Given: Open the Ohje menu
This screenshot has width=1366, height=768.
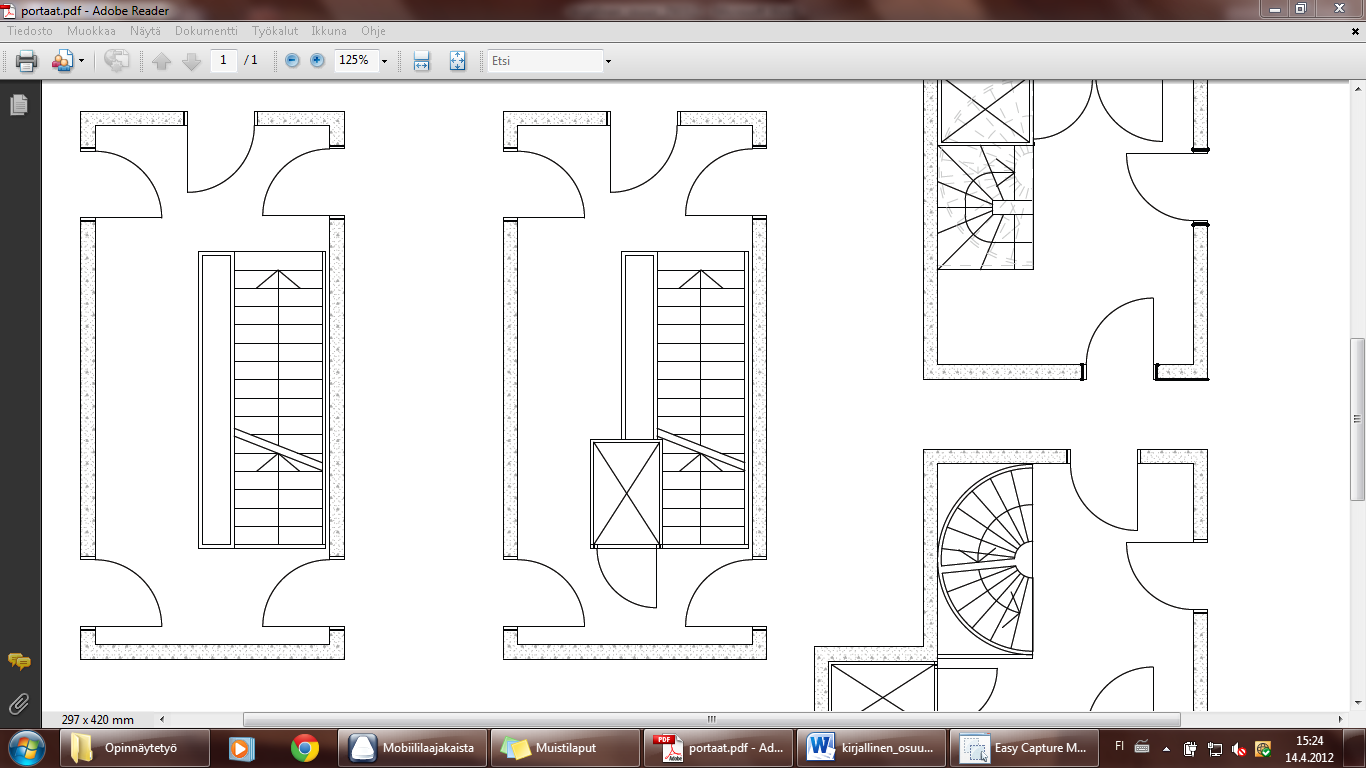Looking at the screenshot, I should click(373, 31).
